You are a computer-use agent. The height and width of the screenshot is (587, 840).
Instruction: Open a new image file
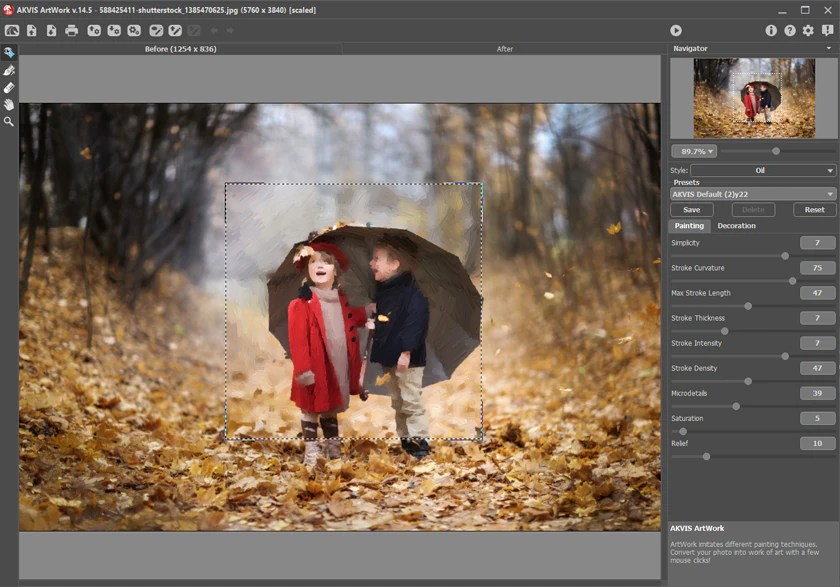pyautogui.click(x=32, y=30)
